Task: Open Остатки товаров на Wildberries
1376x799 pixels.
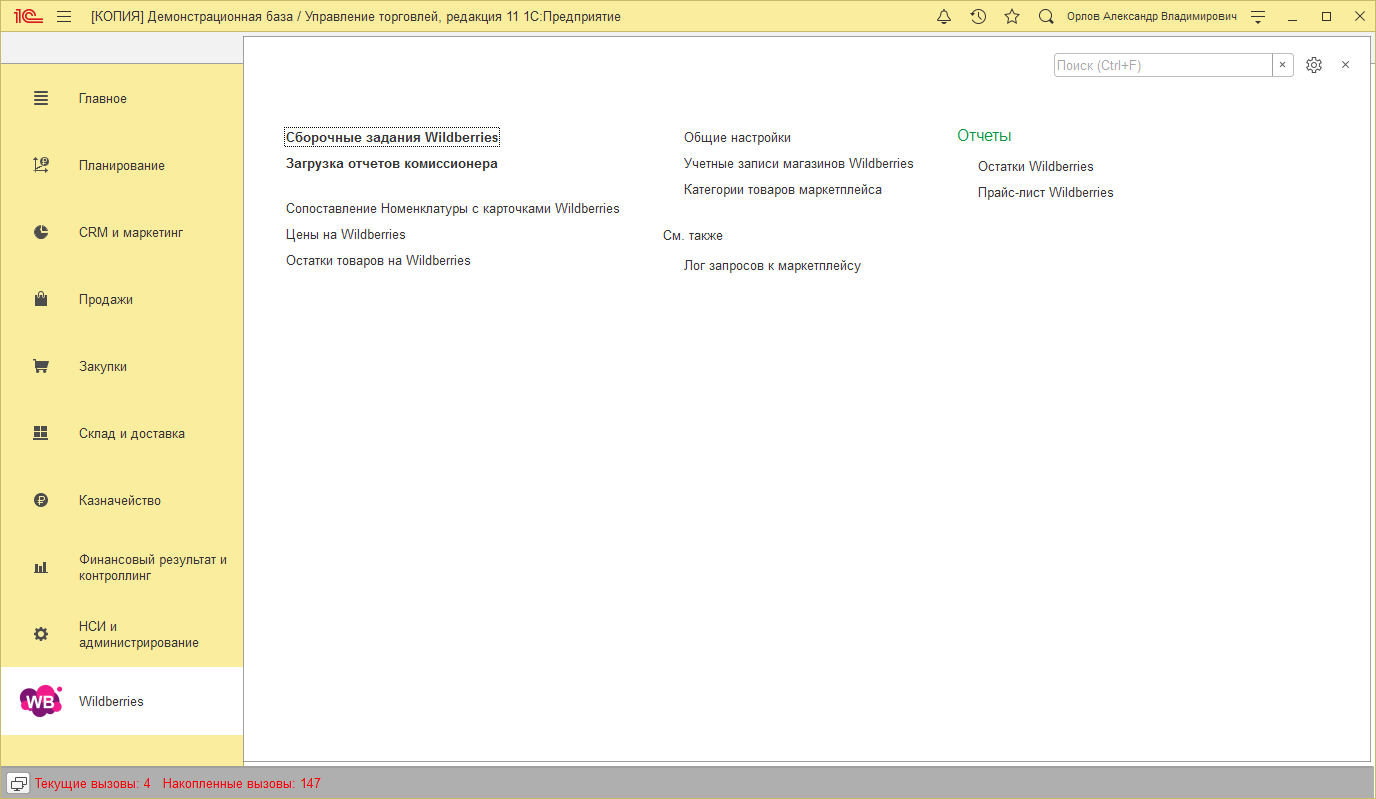Action: point(378,261)
